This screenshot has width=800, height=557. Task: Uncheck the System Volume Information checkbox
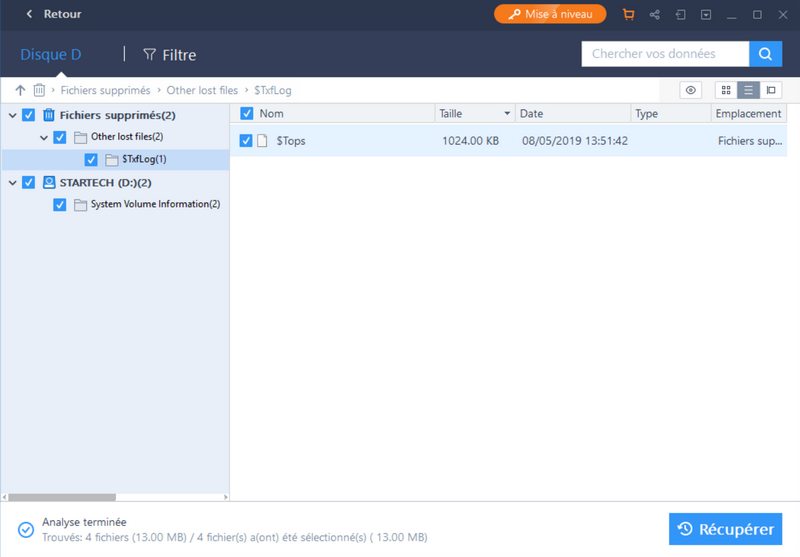[60, 205]
